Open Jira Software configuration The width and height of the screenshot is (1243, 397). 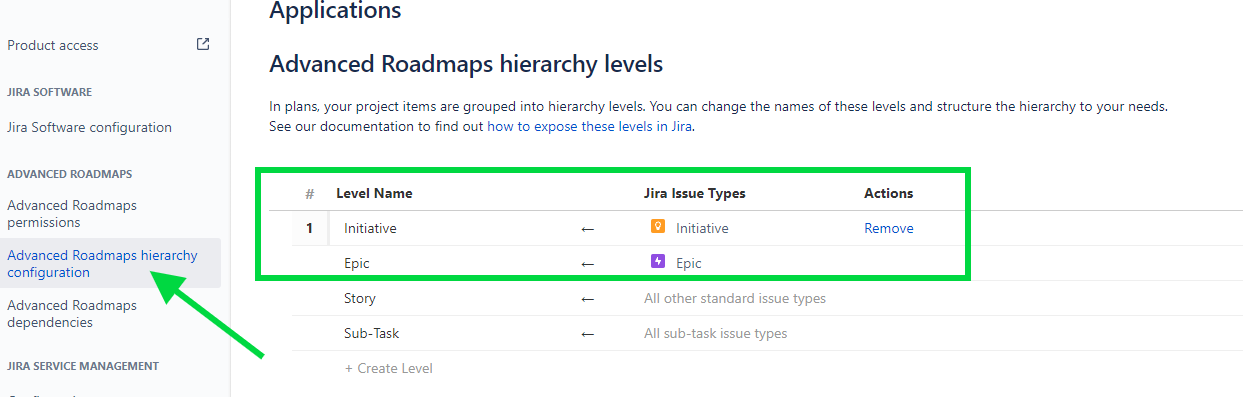coord(89,127)
